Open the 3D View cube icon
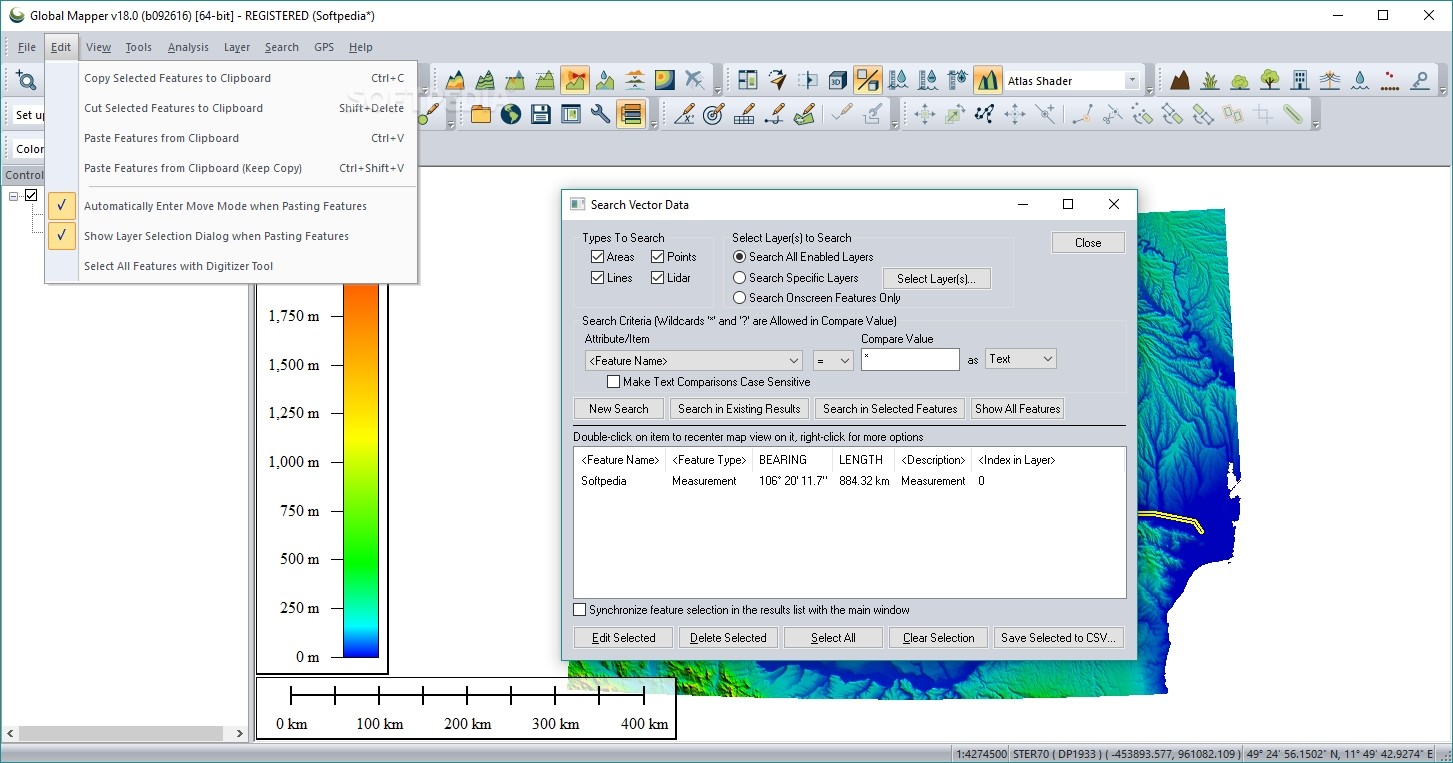The height and width of the screenshot is (763, 1453). [x=837, y=80]
